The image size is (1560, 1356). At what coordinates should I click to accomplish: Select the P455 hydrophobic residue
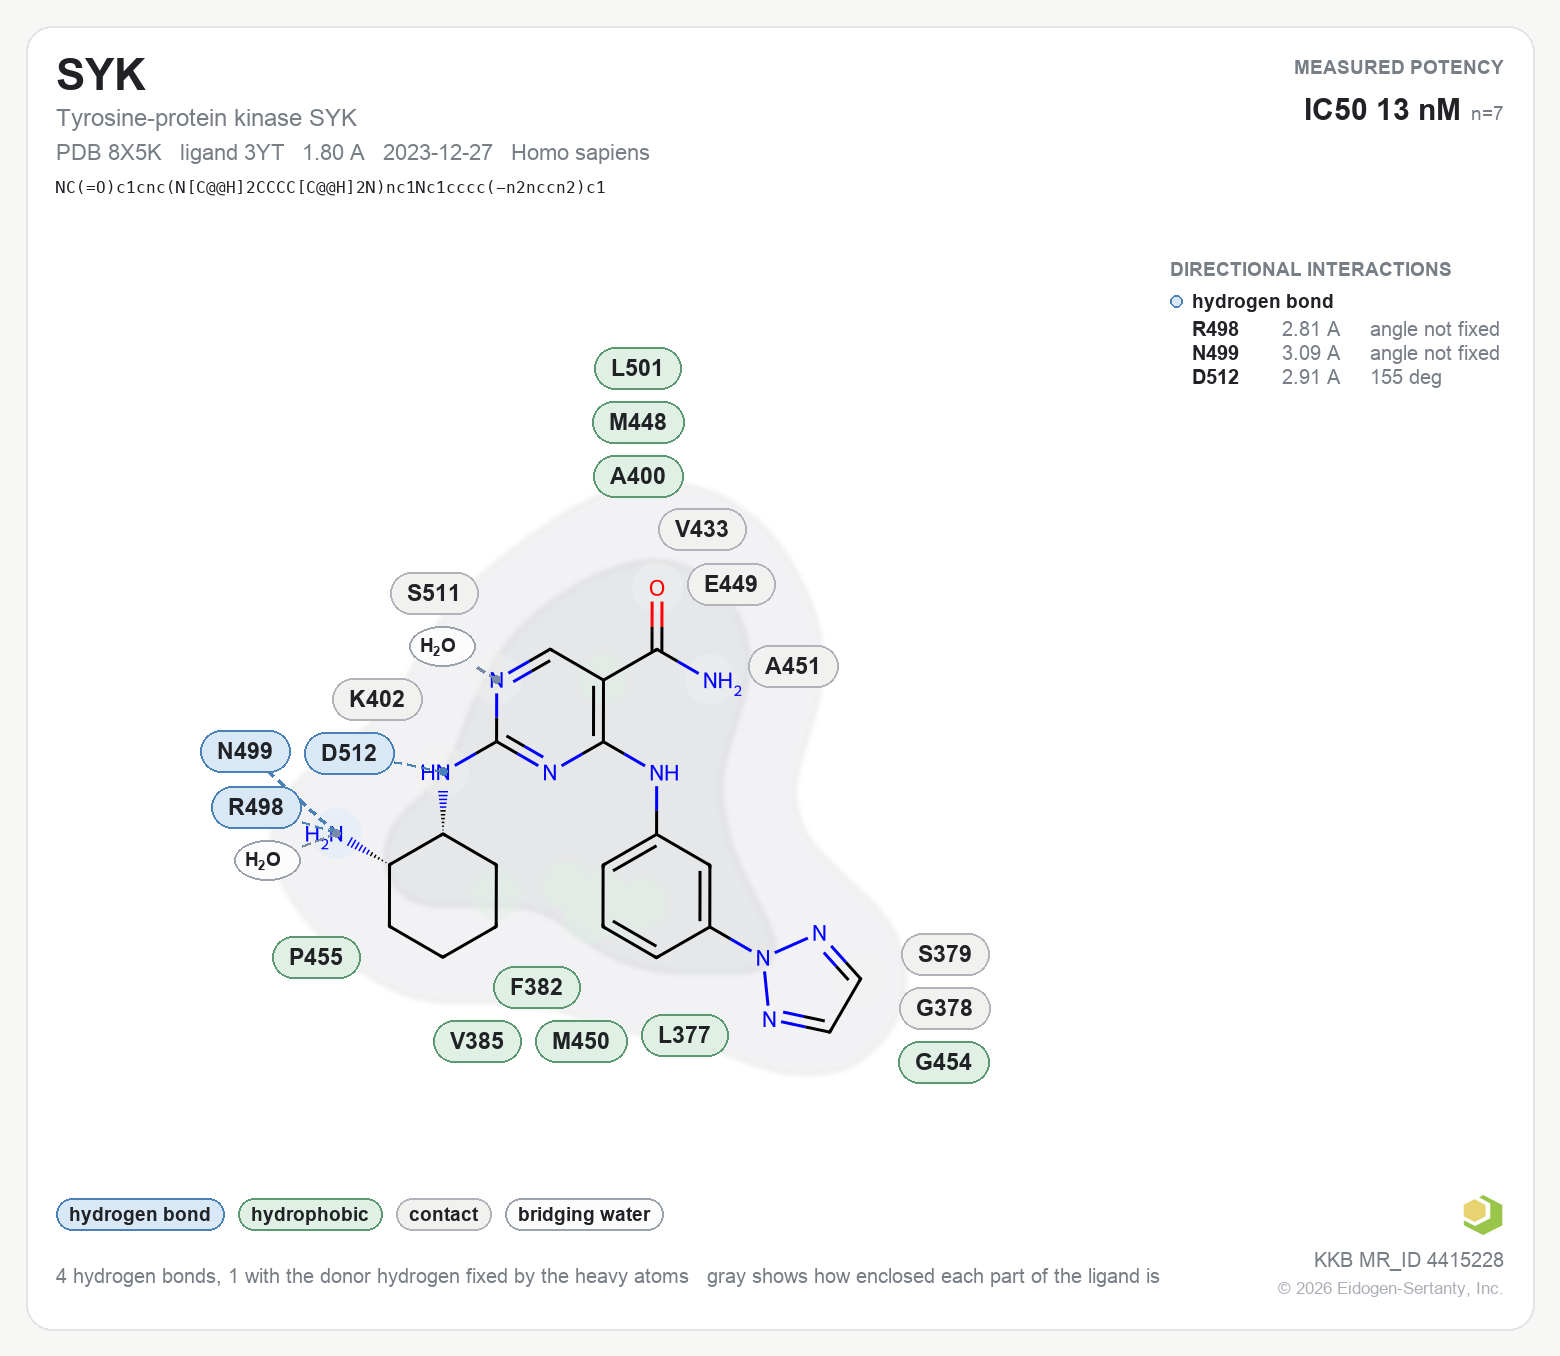[316, 957]
